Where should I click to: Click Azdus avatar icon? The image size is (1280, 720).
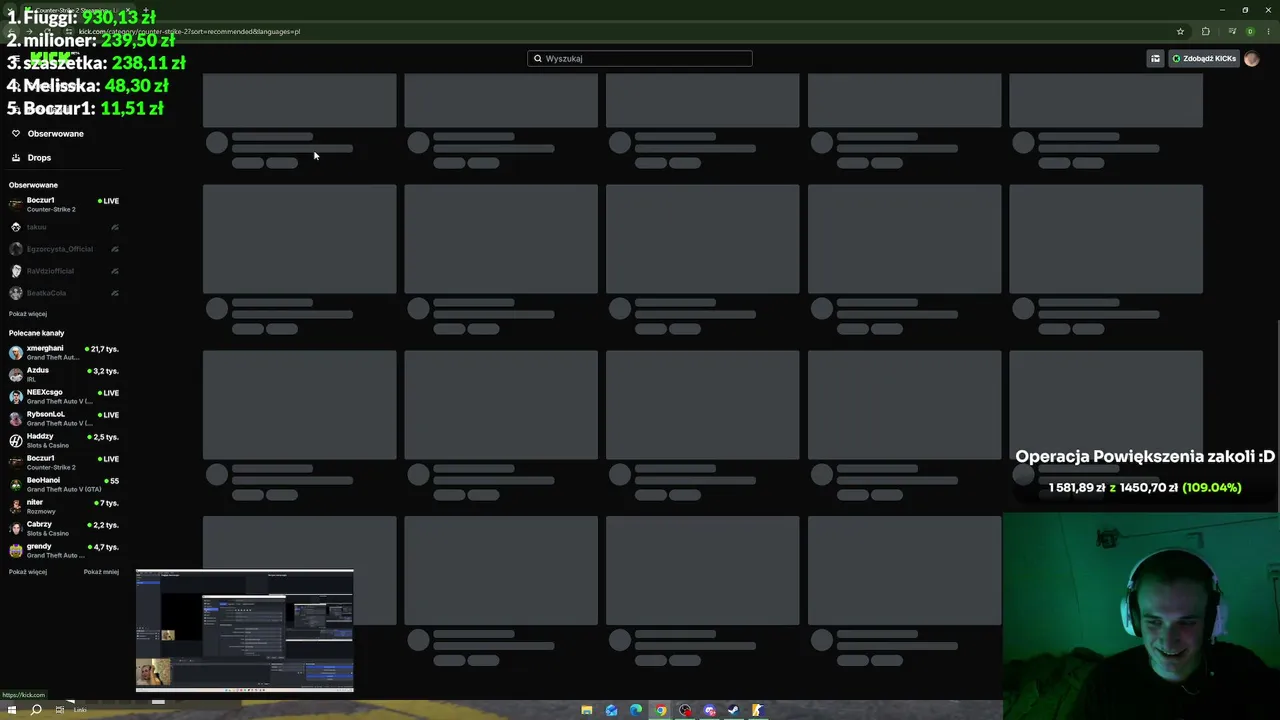(x=16, y=375)
